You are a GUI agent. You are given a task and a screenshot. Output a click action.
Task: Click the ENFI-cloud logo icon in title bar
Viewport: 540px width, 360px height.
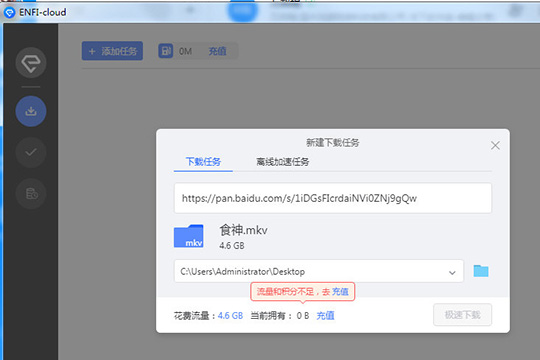pyautogui.click(x=9, y=13)
